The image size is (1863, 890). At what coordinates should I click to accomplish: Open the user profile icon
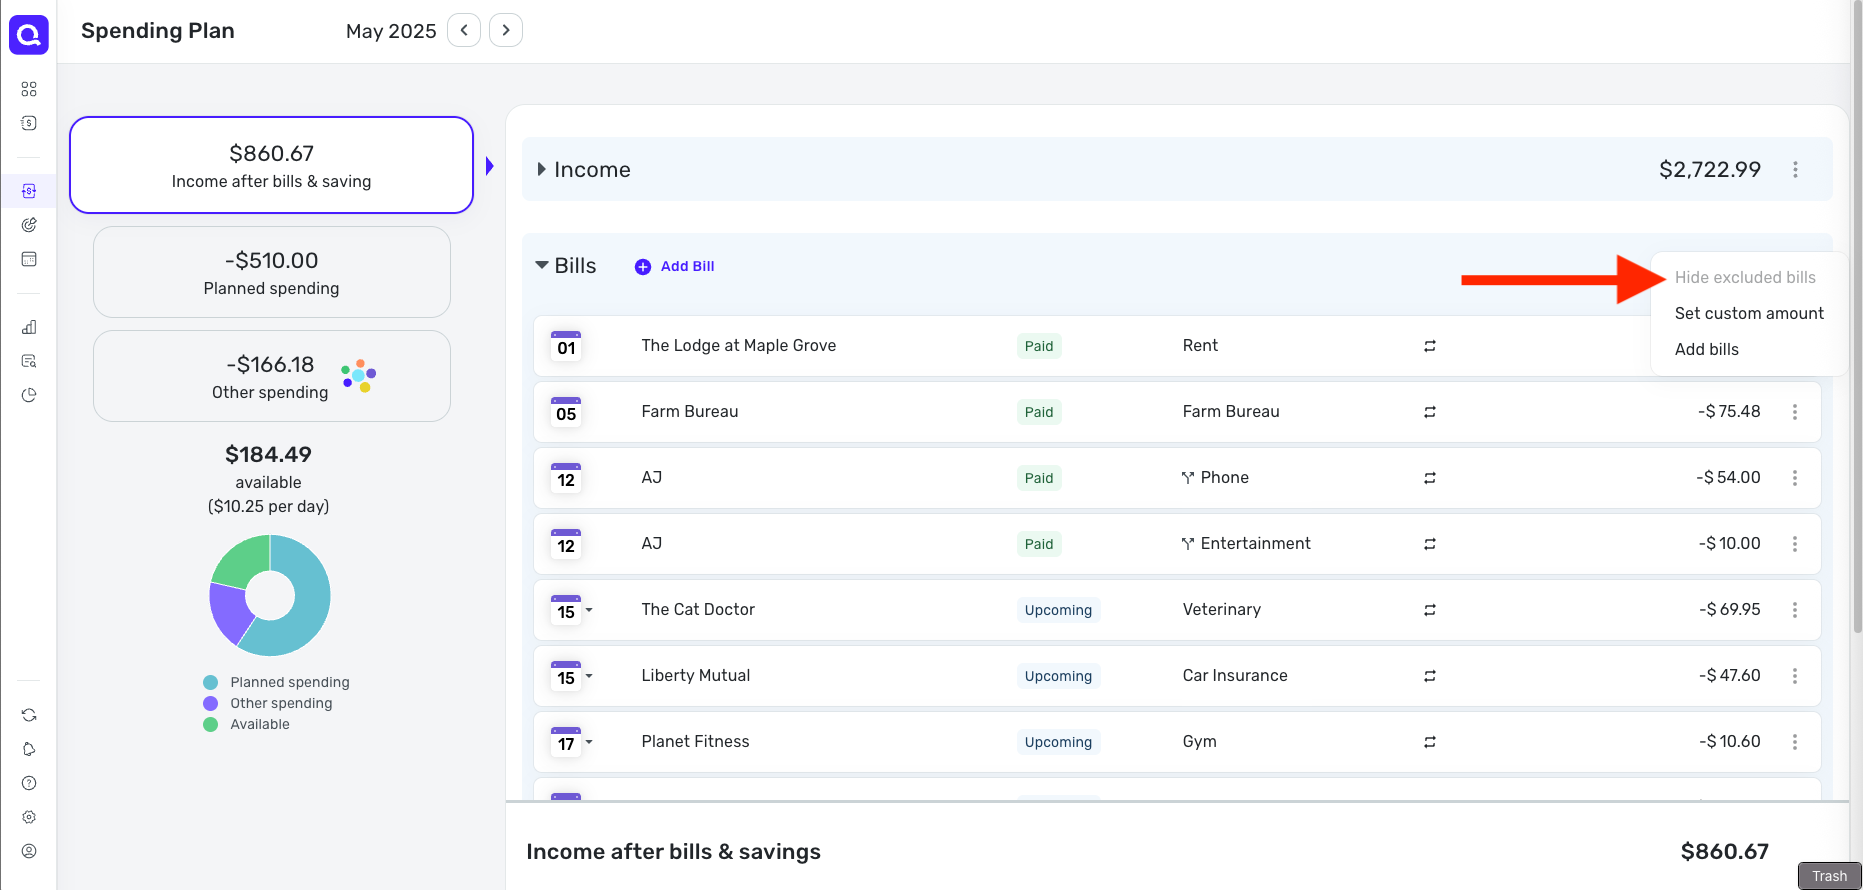click(x=29, y=851)
